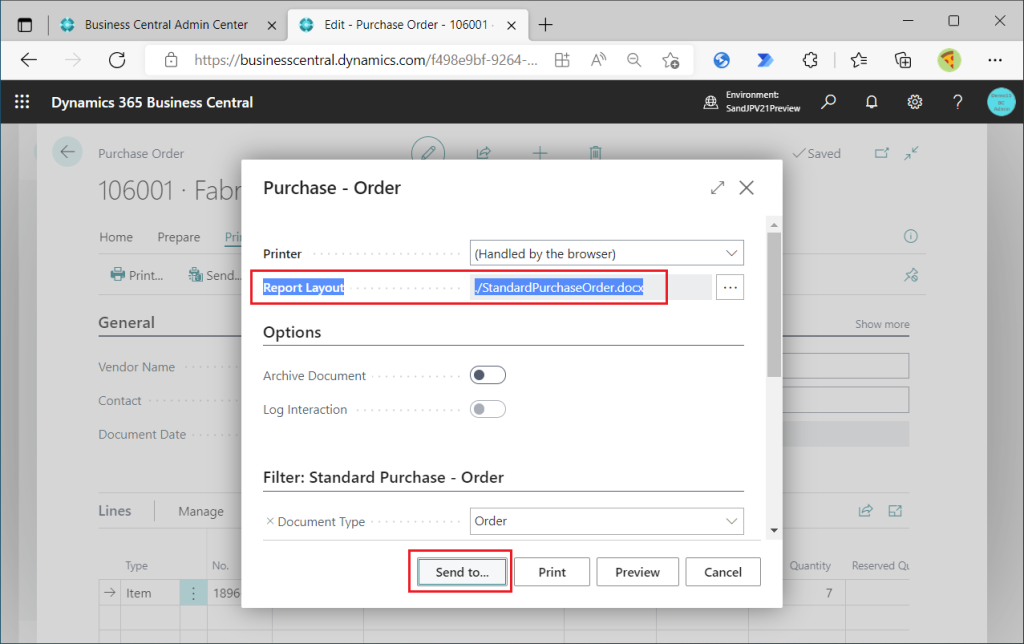
Task: Click the Print... action in the page toolbar
Action: pos(137,275)
